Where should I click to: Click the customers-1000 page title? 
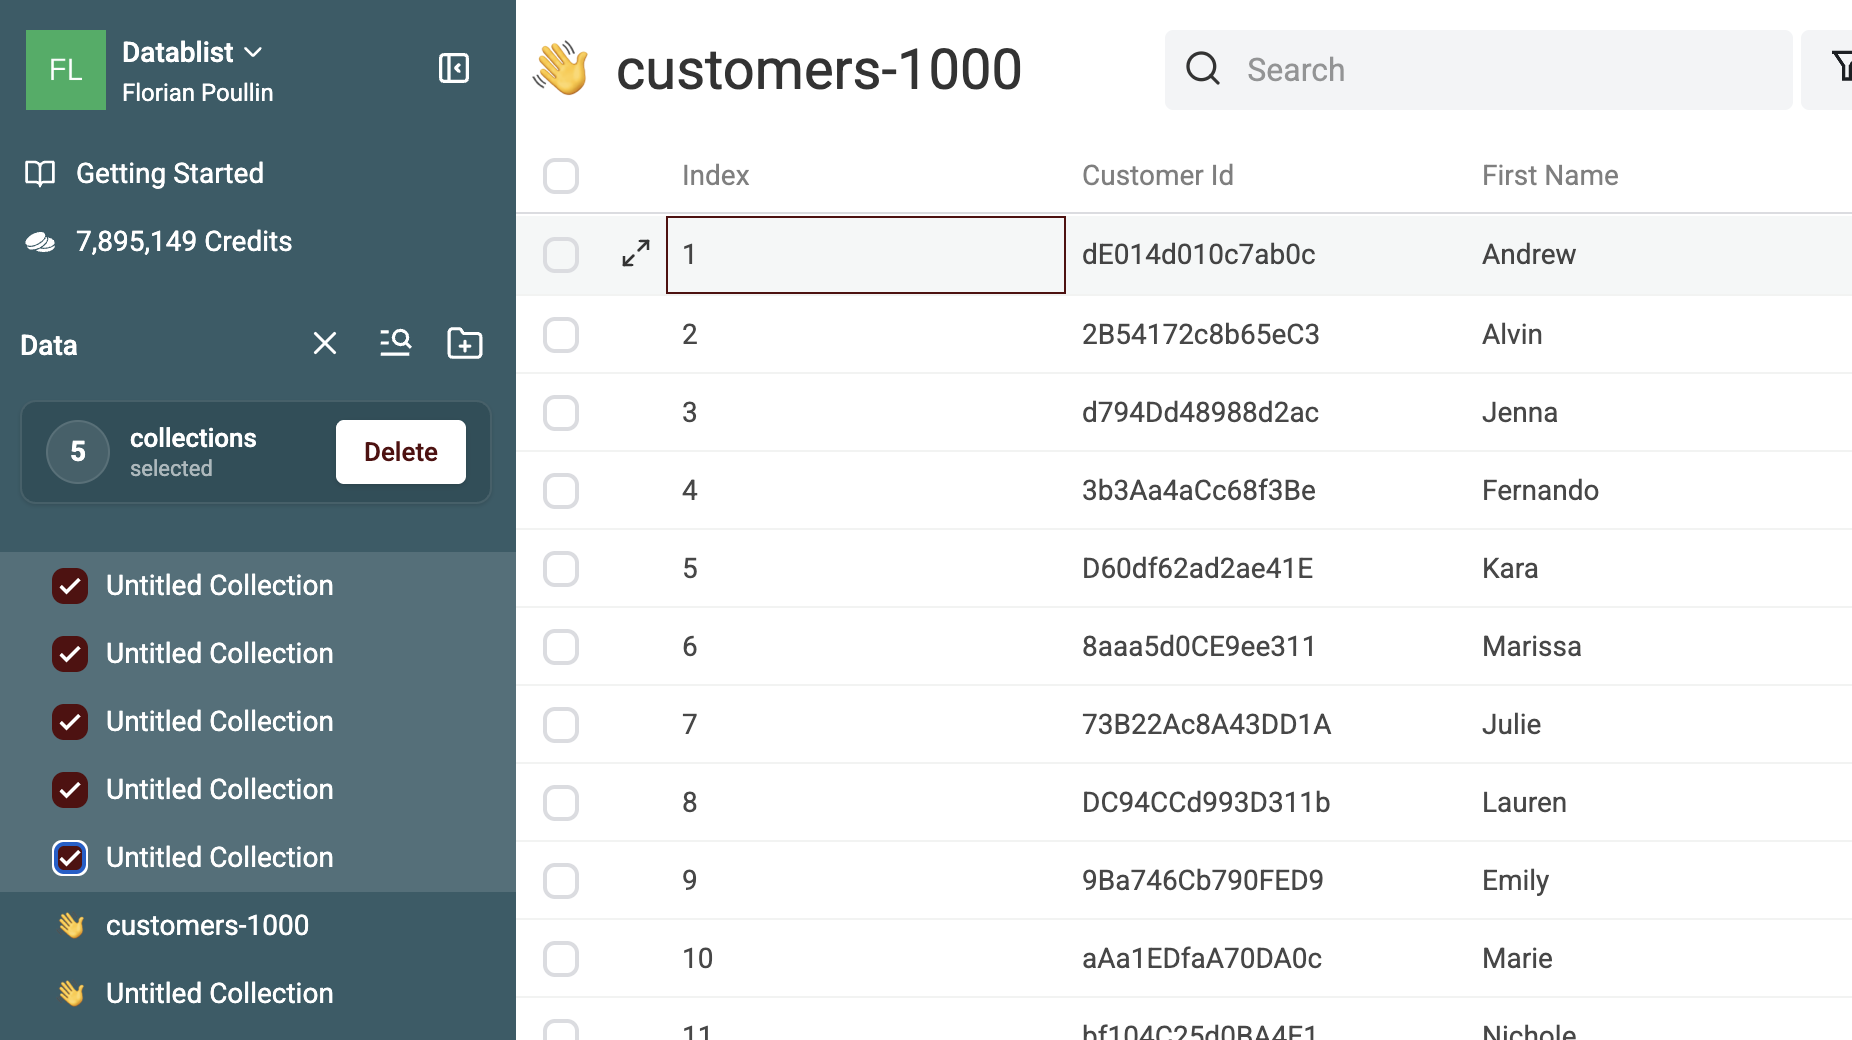coord(819,70)
